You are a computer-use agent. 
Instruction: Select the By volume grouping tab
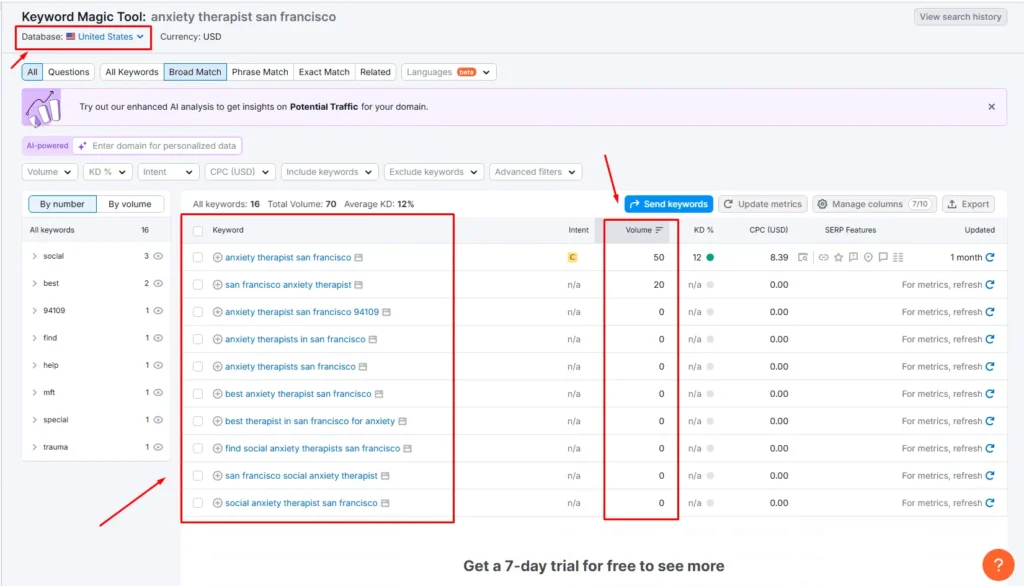pos(130,204)
